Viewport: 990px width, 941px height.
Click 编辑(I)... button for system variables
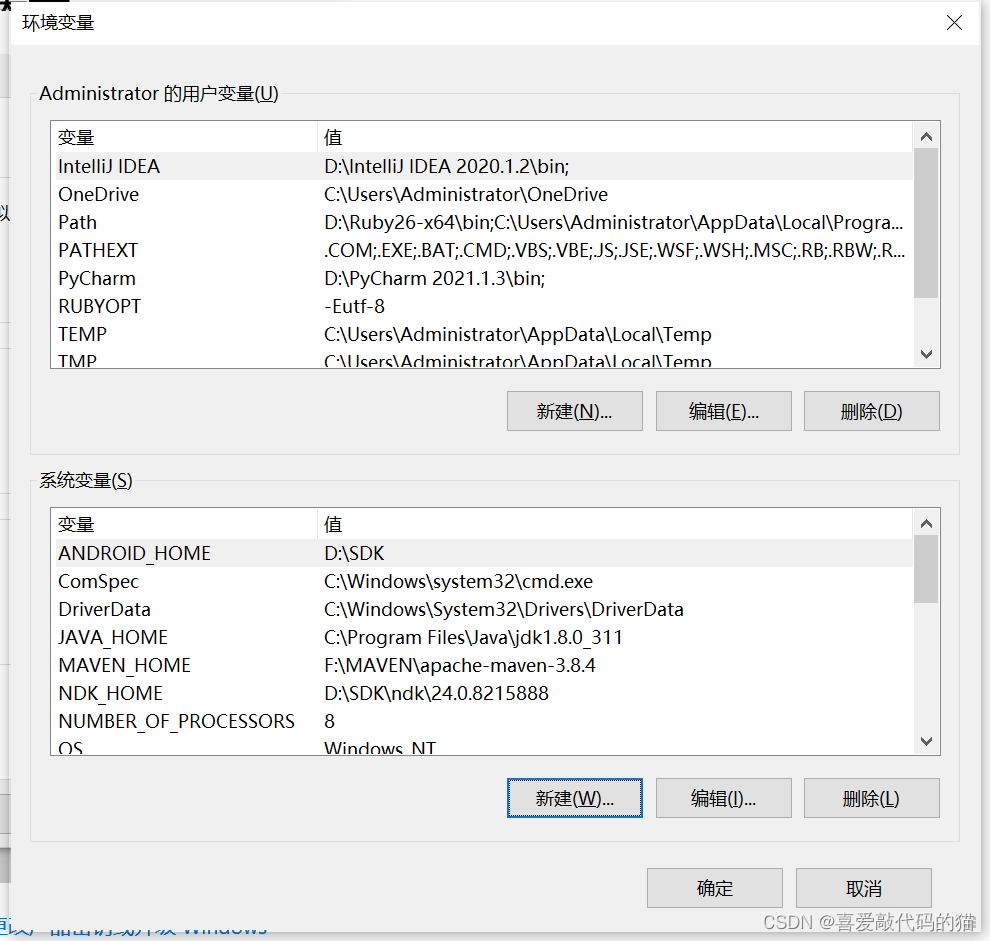point(724,798)
